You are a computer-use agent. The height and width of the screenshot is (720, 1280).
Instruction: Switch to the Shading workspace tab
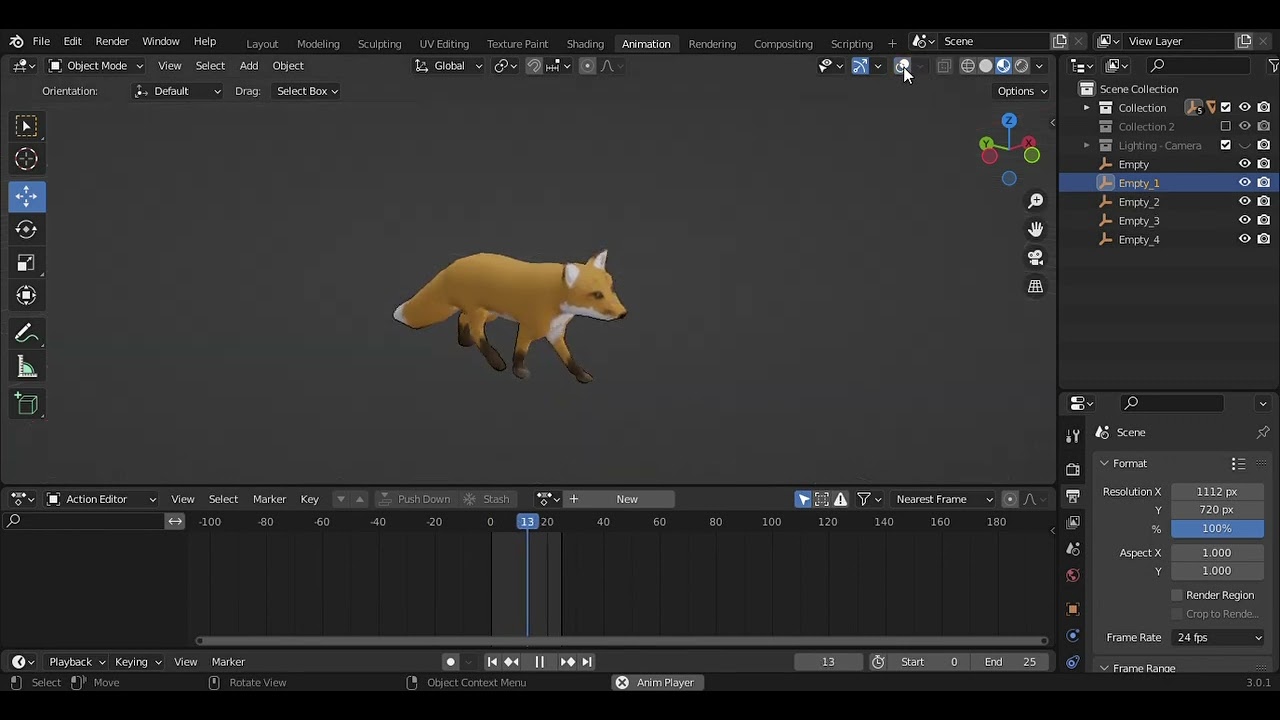pos(585,44)
